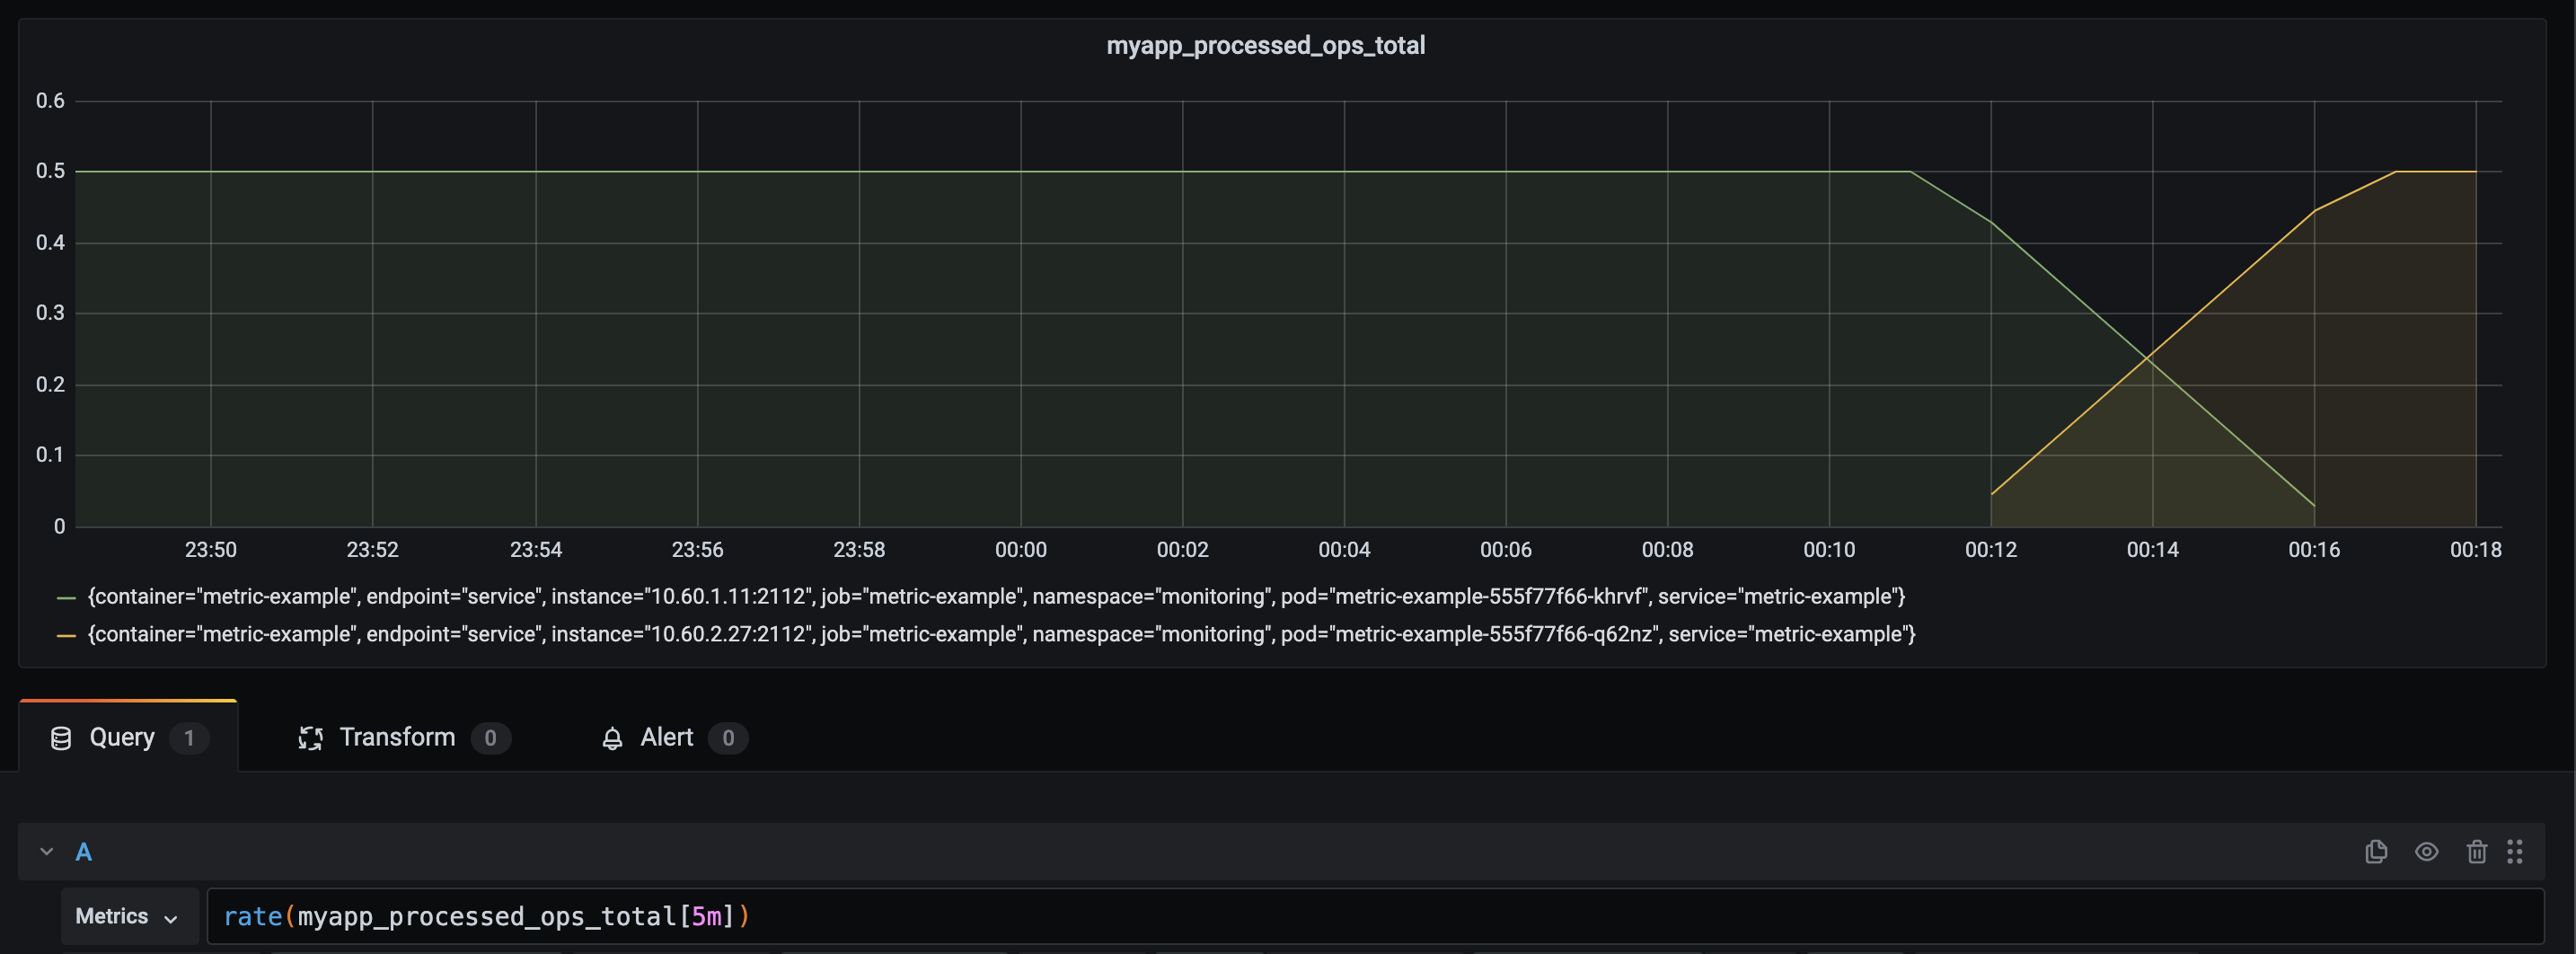
Task: Open the Metrics dropdown
Action: pyautogui.click(x=128, y=916)
